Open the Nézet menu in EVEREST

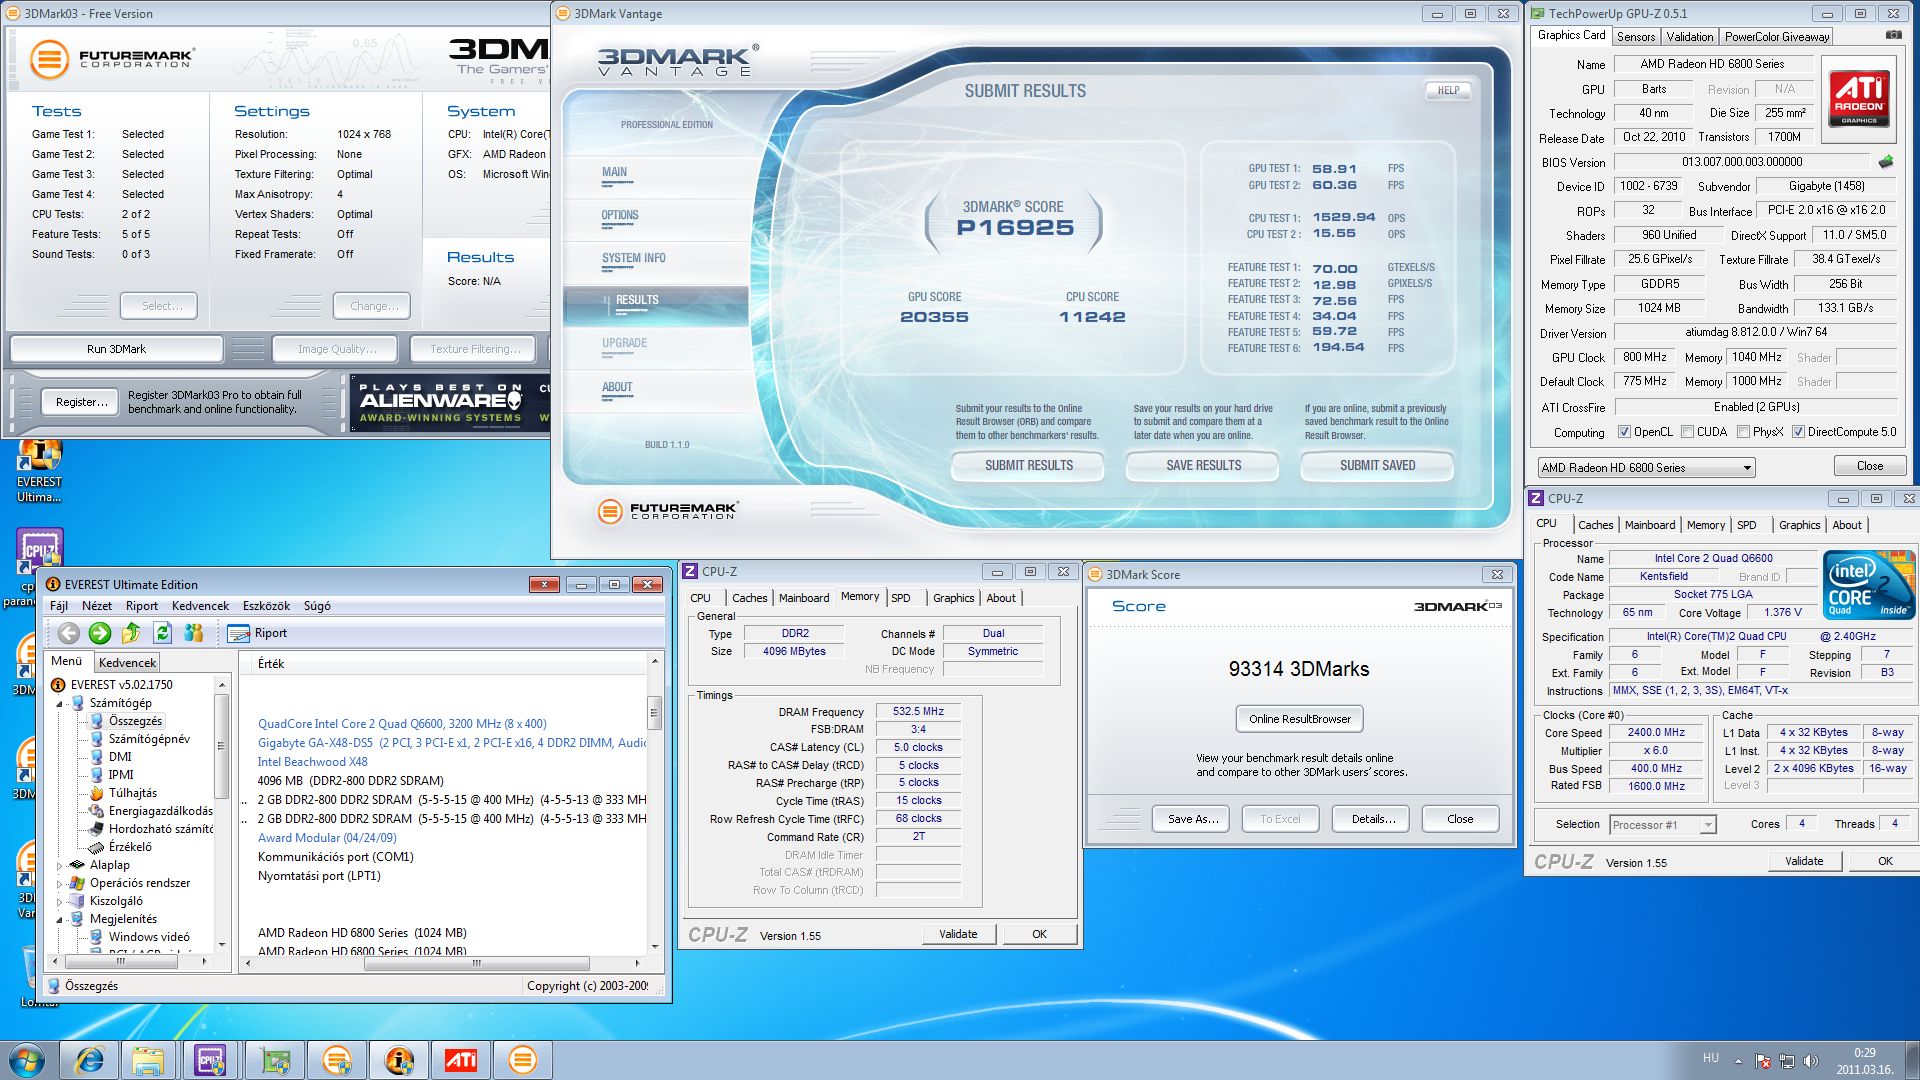coord(97,606)
